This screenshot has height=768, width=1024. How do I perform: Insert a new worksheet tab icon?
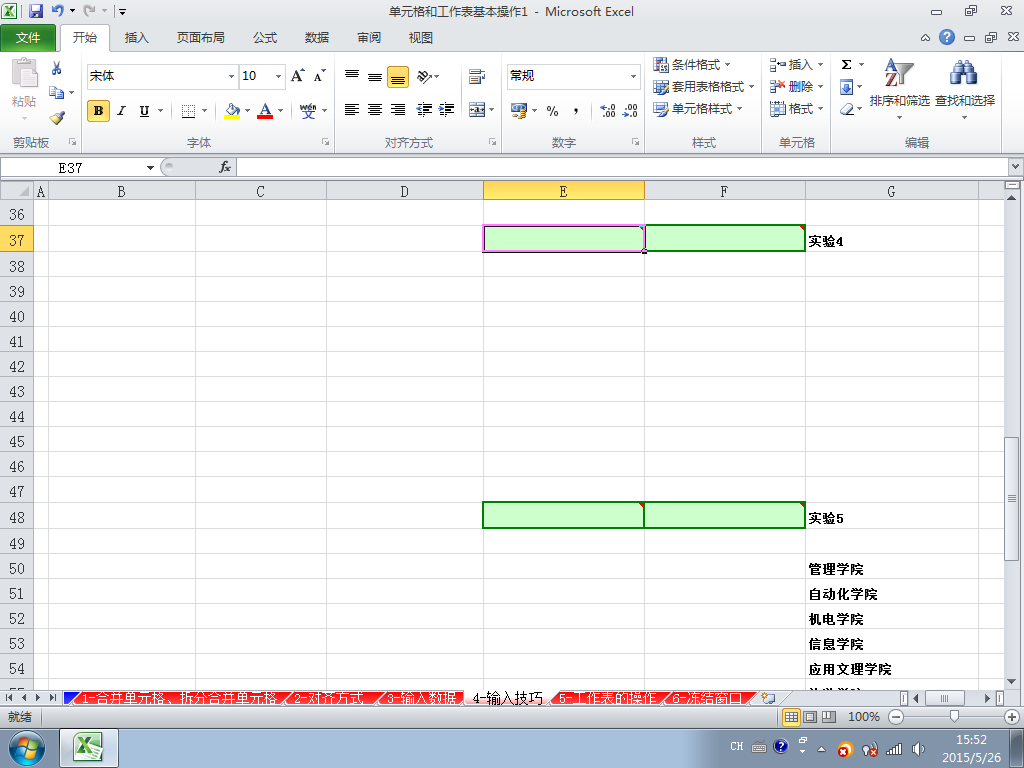769,697
